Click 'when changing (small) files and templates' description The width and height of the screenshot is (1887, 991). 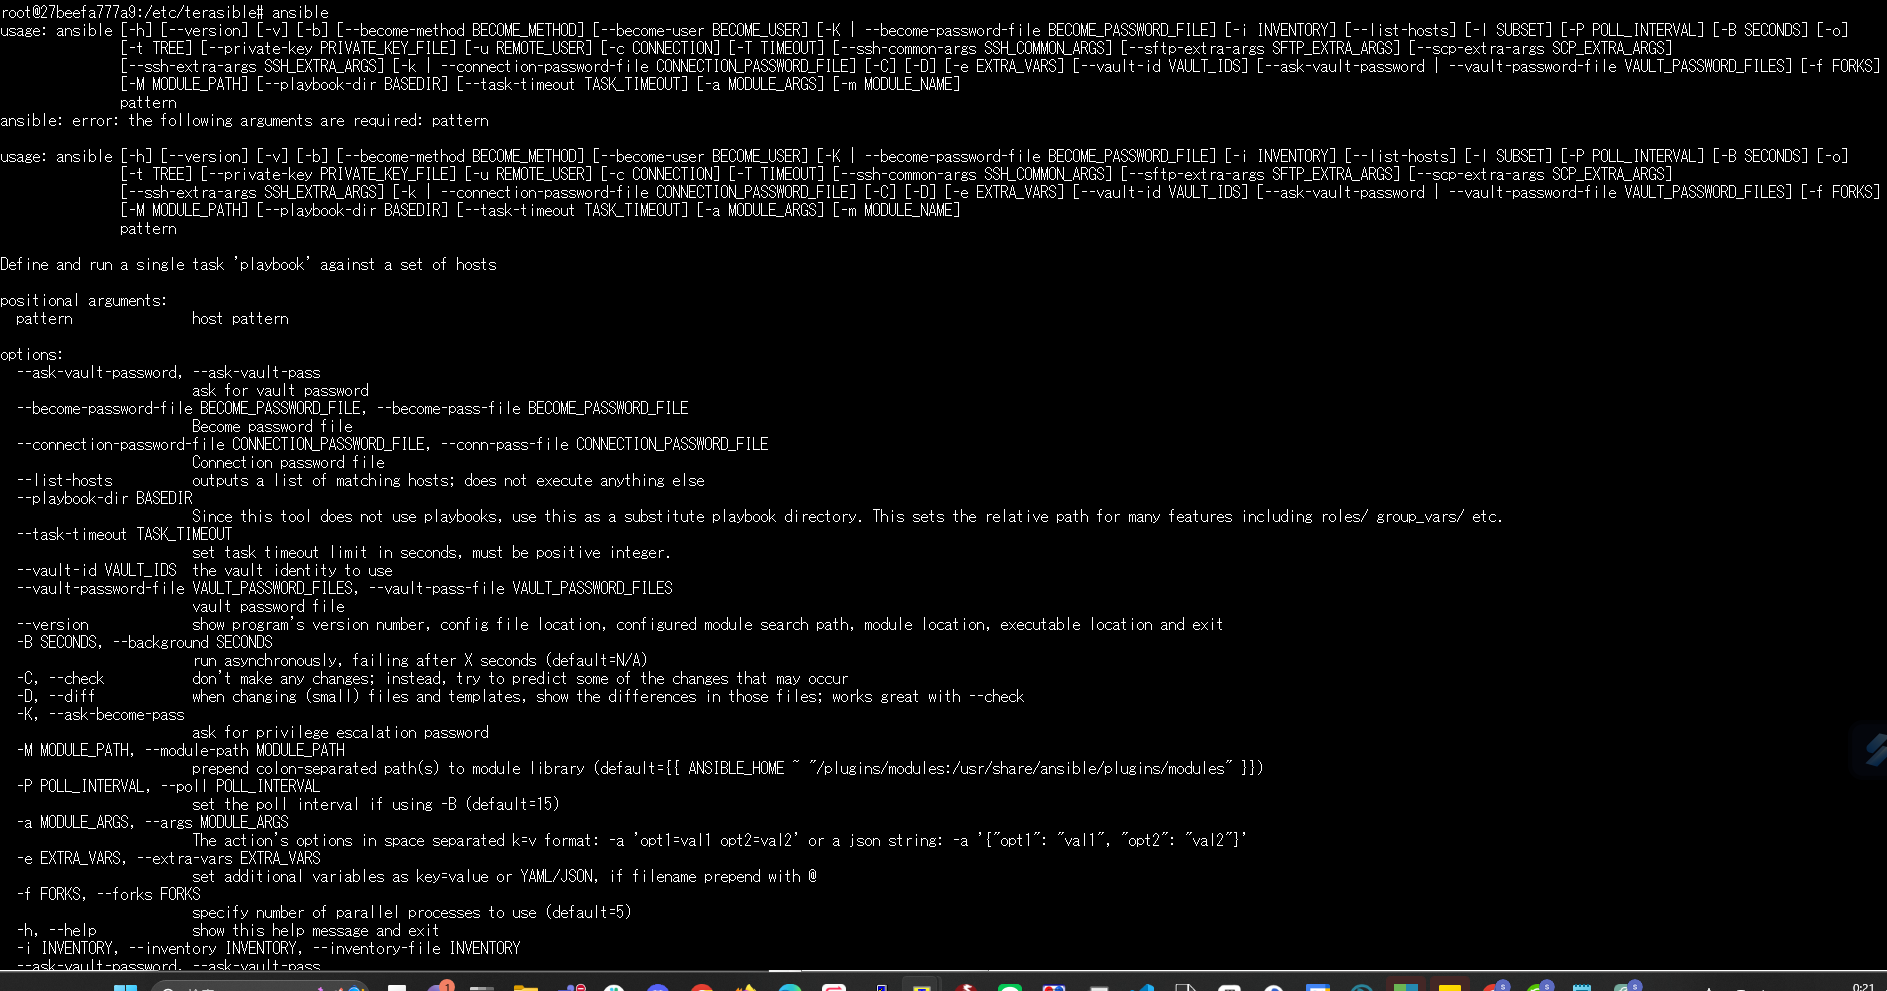(x=608, y=696)
